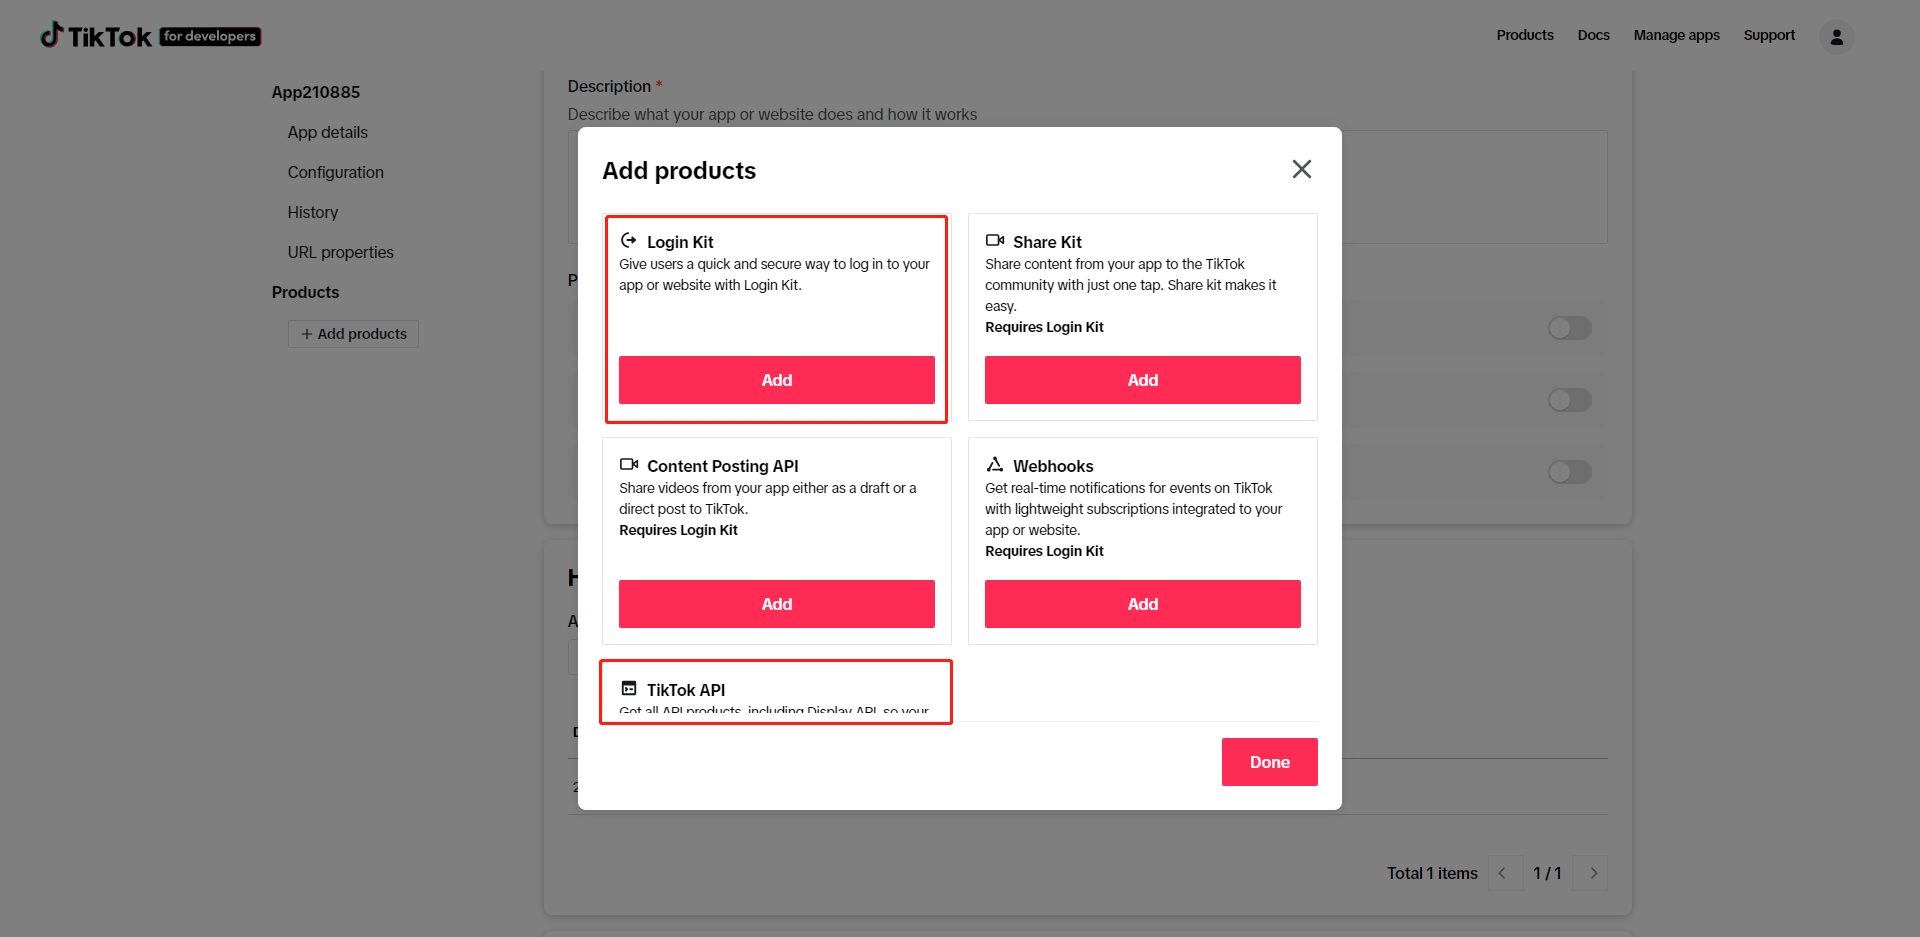
Task: Open the user profile avatar icon
Action: (x=1836, y=36)
